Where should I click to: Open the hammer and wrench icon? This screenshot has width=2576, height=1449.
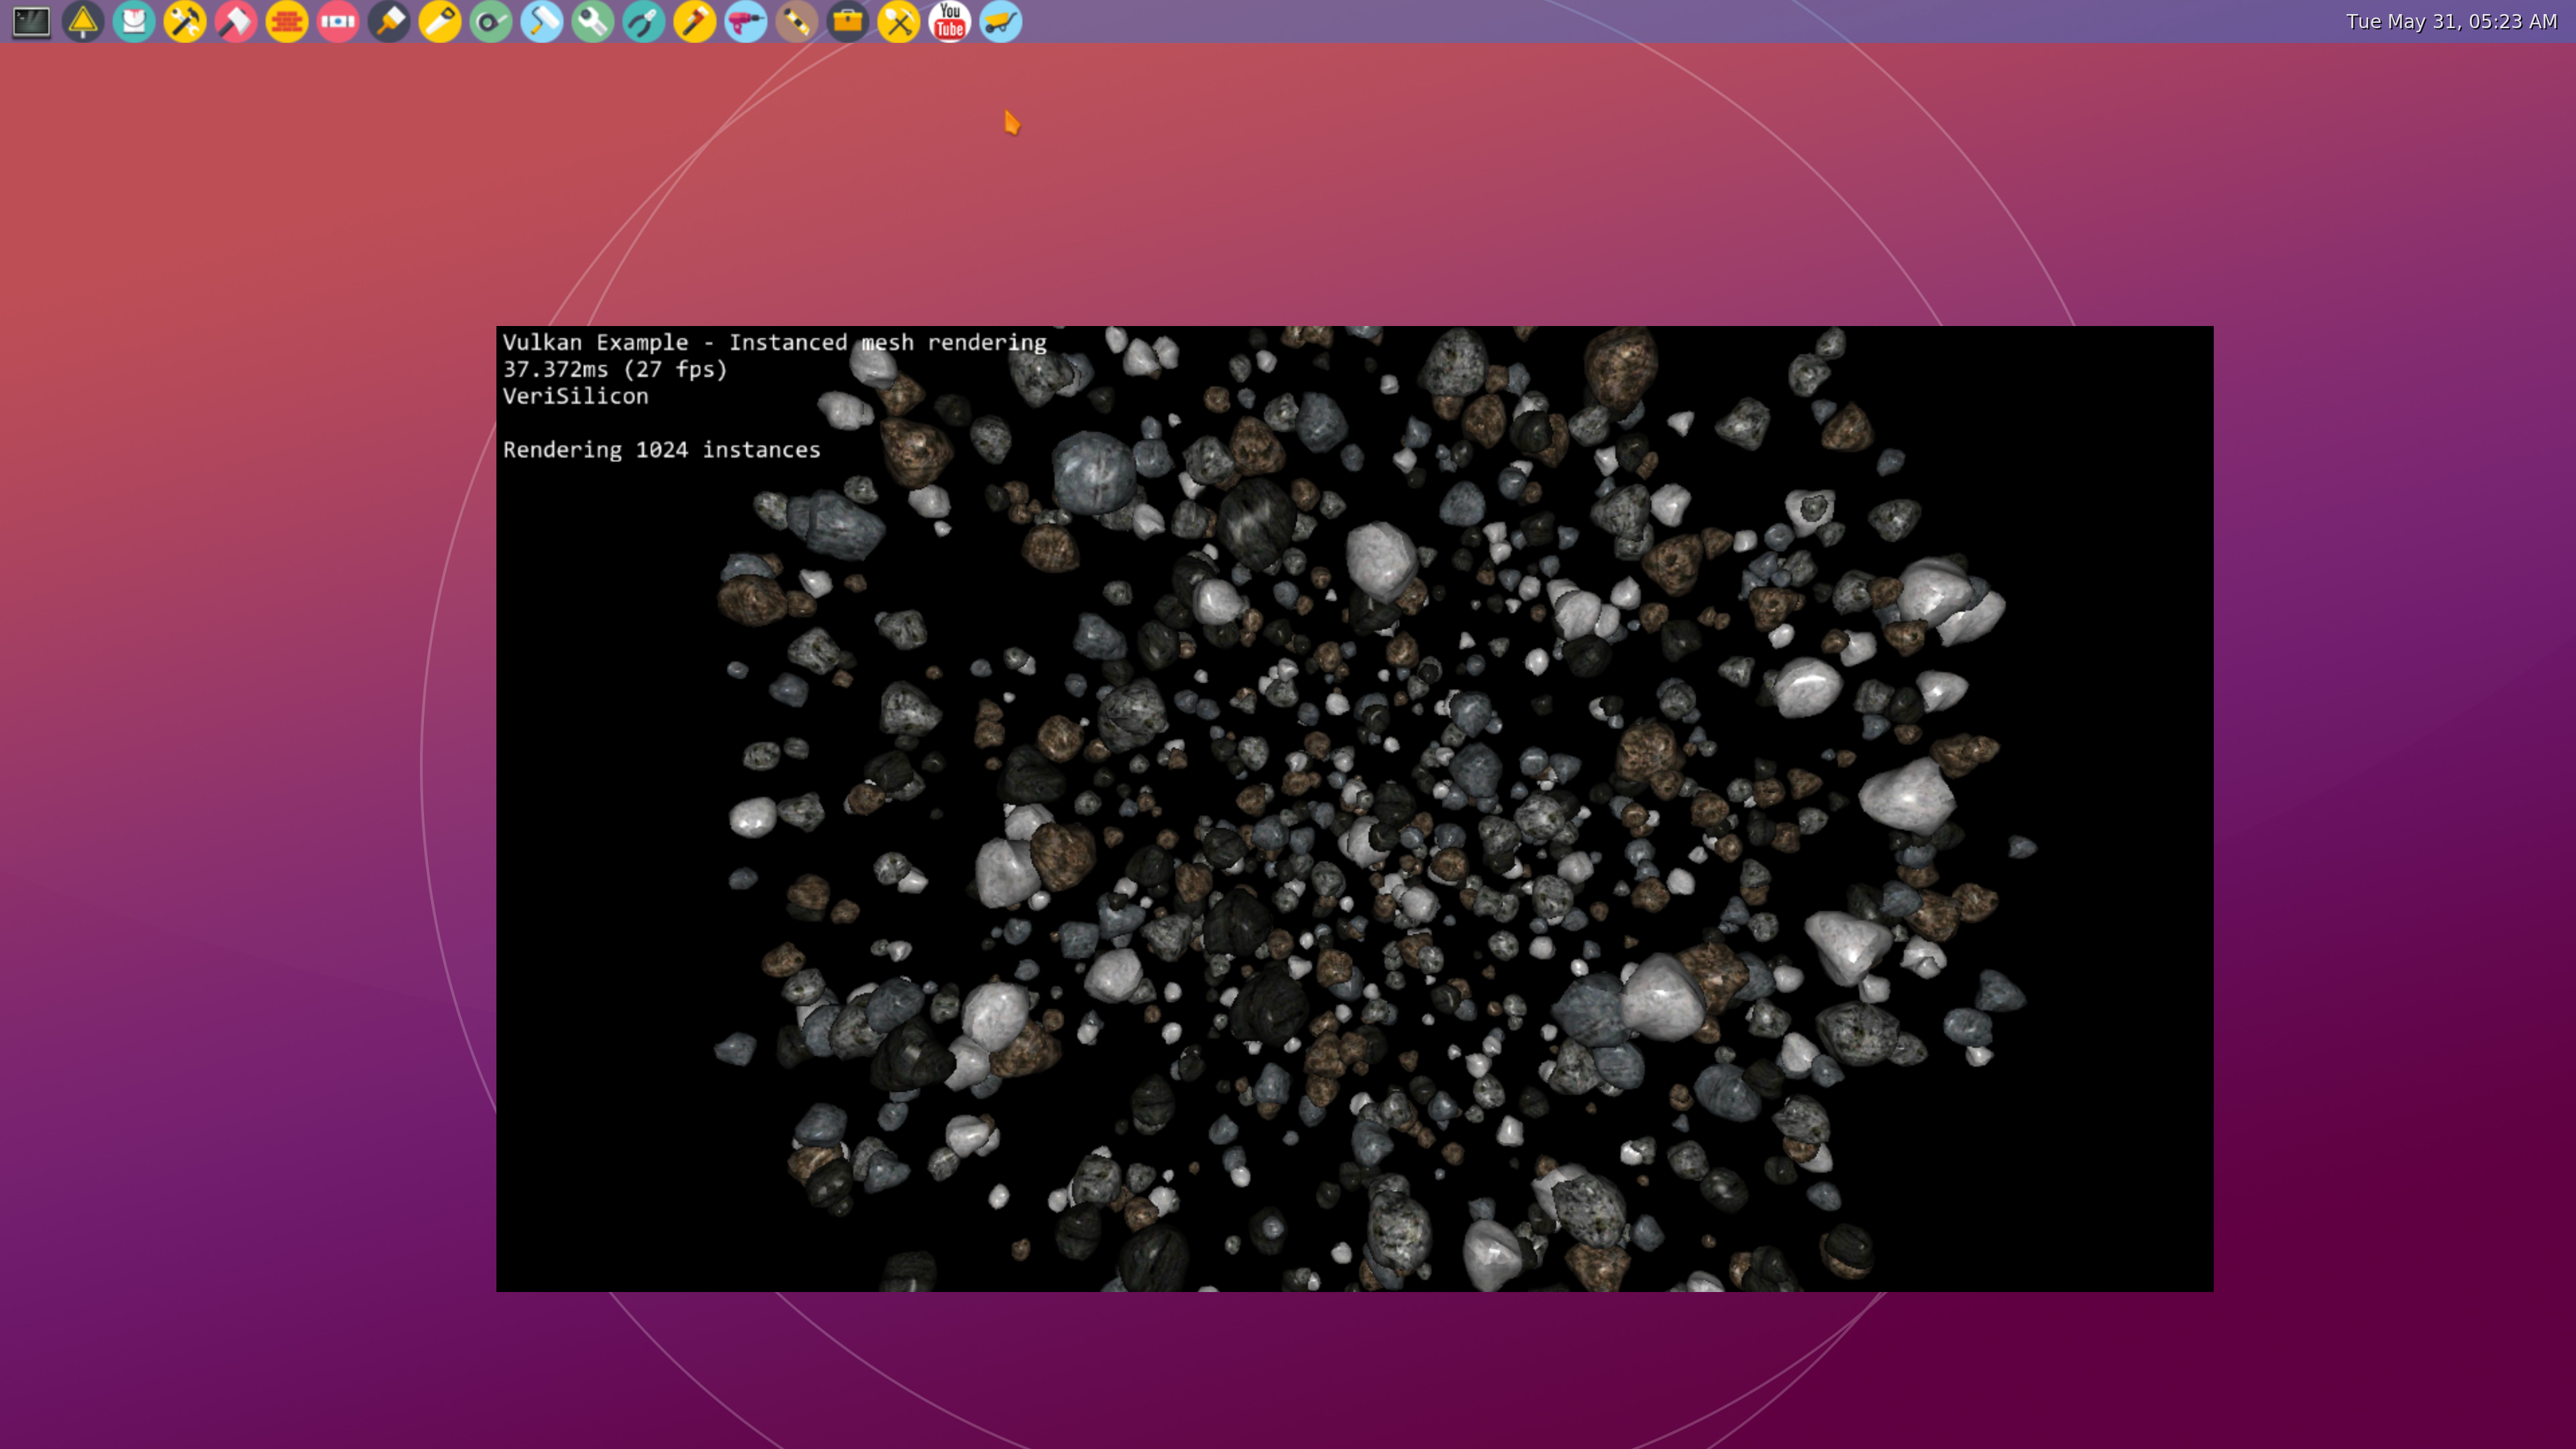pos(185,21)
